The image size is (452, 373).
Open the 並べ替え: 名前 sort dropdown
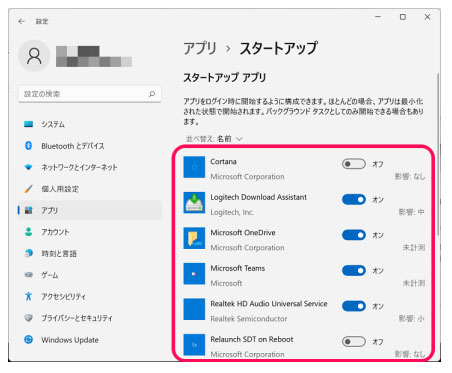214,139
